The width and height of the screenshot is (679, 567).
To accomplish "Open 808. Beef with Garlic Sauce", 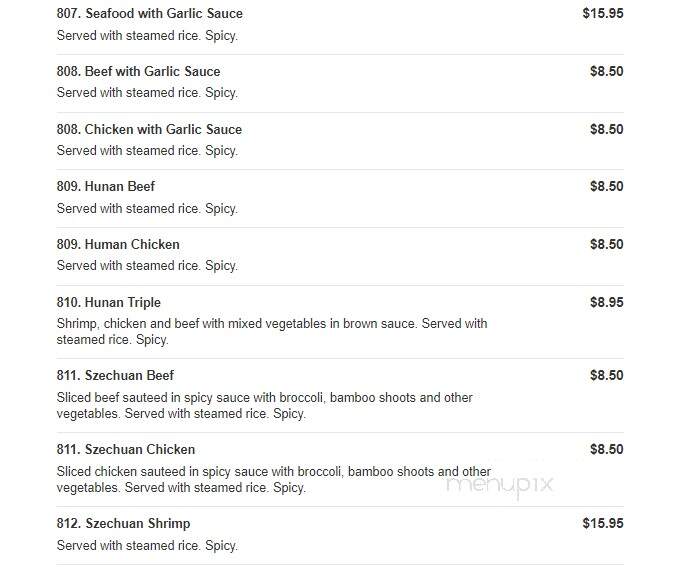I will [x=138, y=71].
